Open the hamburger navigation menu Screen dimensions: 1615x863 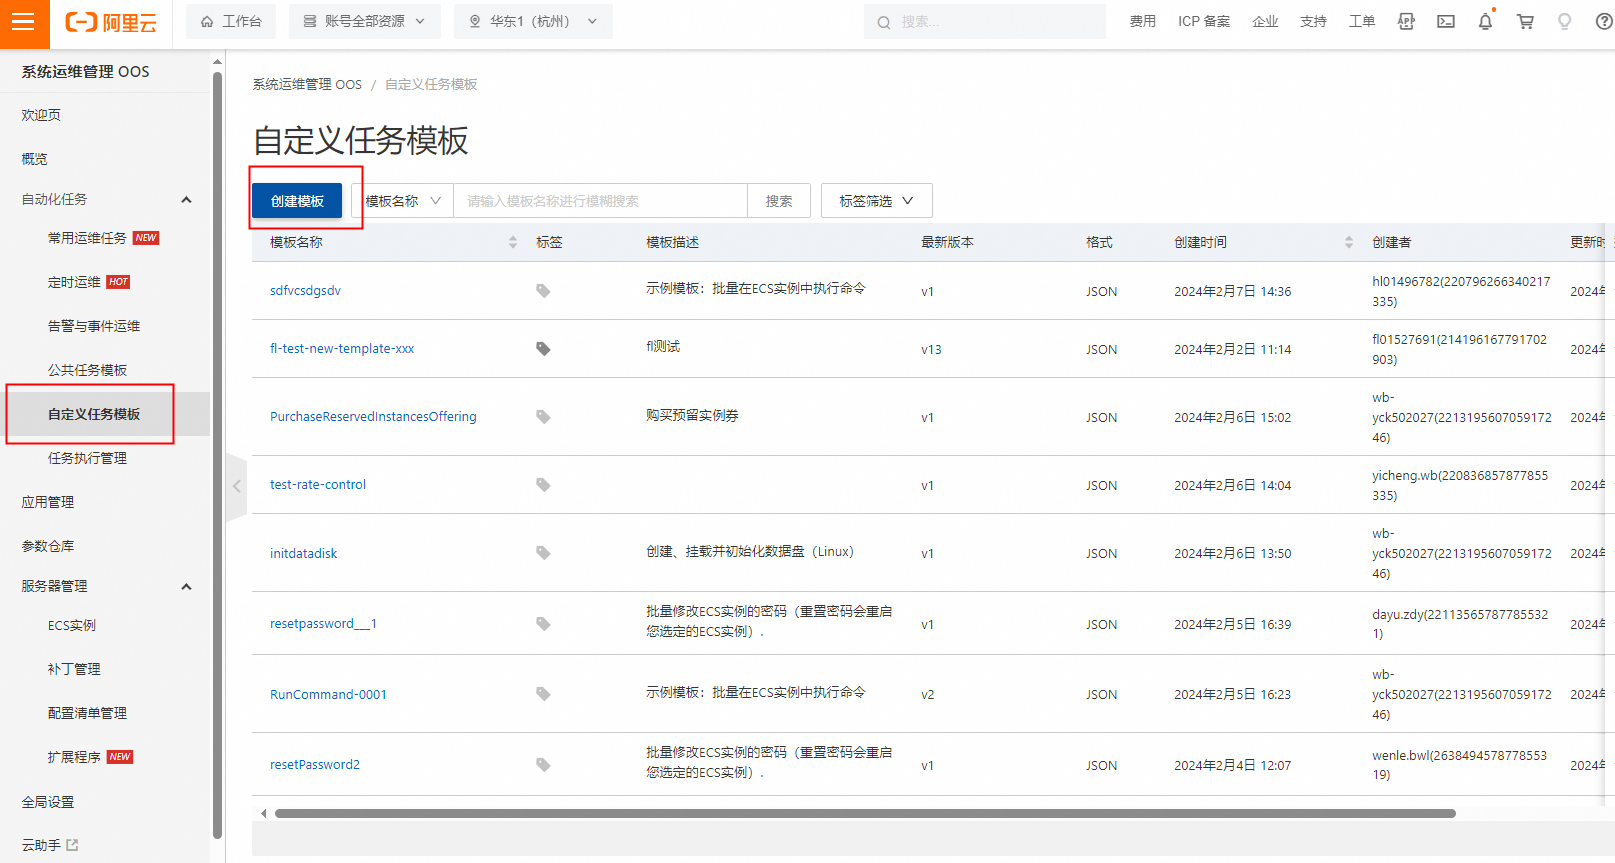tap(23, 22)
